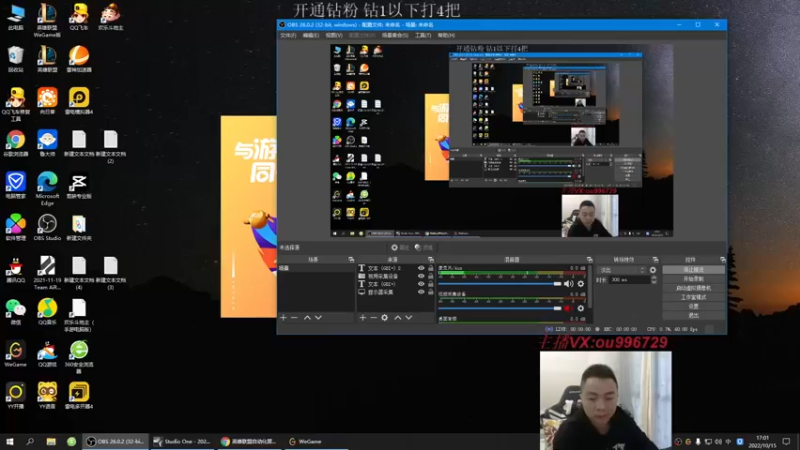The height and width of the screenshot is (450, 800).
Task: Open OBS Studio desktop shortcut
Action: coord(47,227)
